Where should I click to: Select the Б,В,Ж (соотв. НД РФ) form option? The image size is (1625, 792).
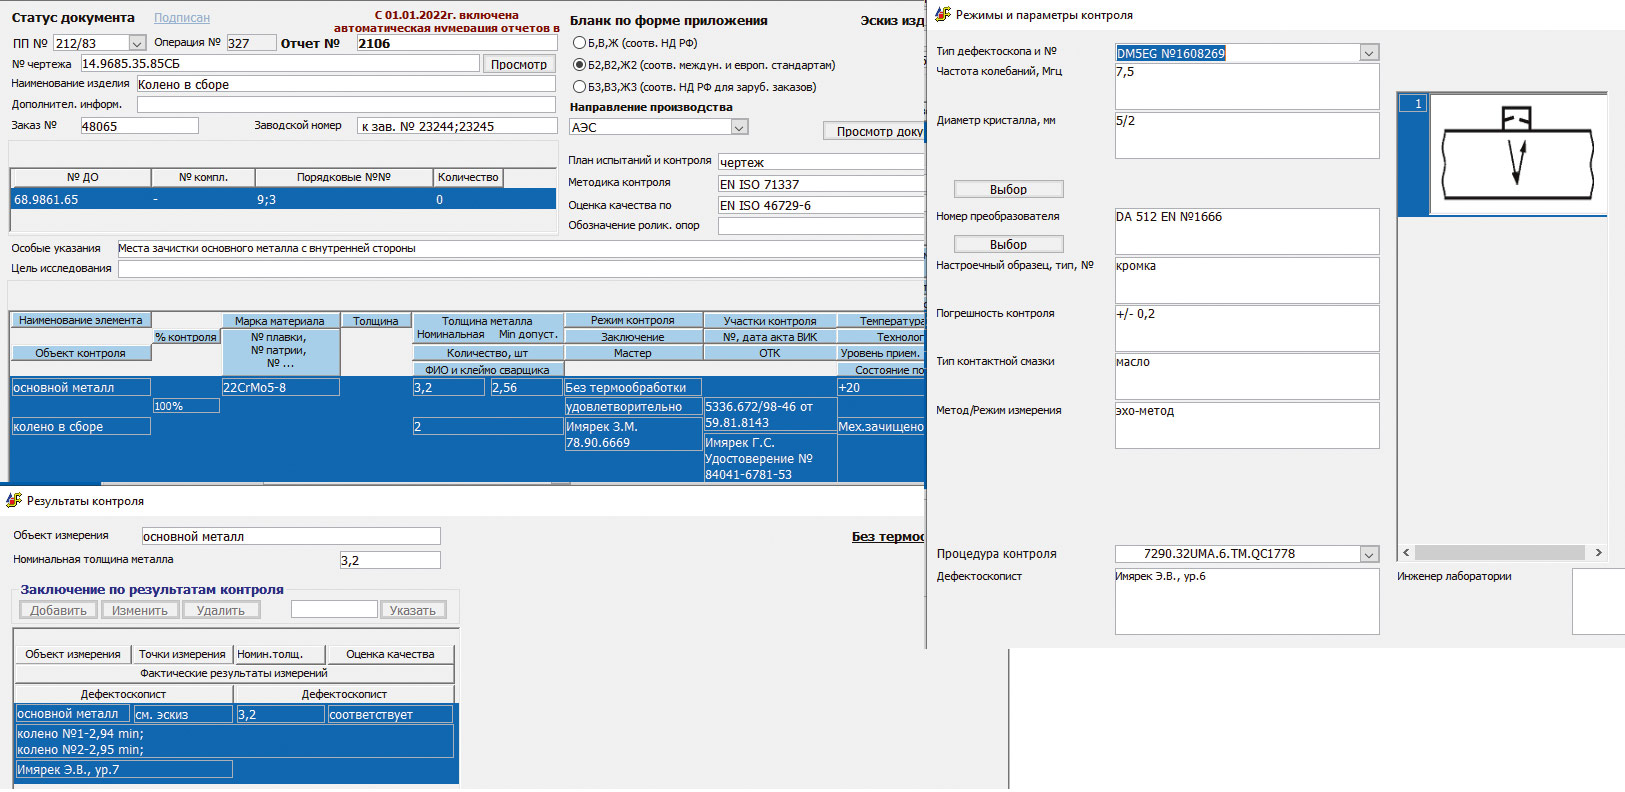click(579, 43)
